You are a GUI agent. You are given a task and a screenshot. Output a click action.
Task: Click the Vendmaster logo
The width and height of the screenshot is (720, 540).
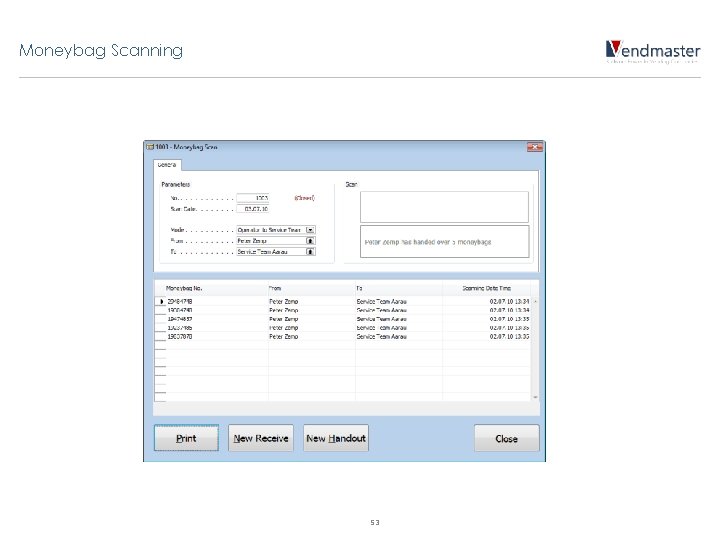pos(652,51)
